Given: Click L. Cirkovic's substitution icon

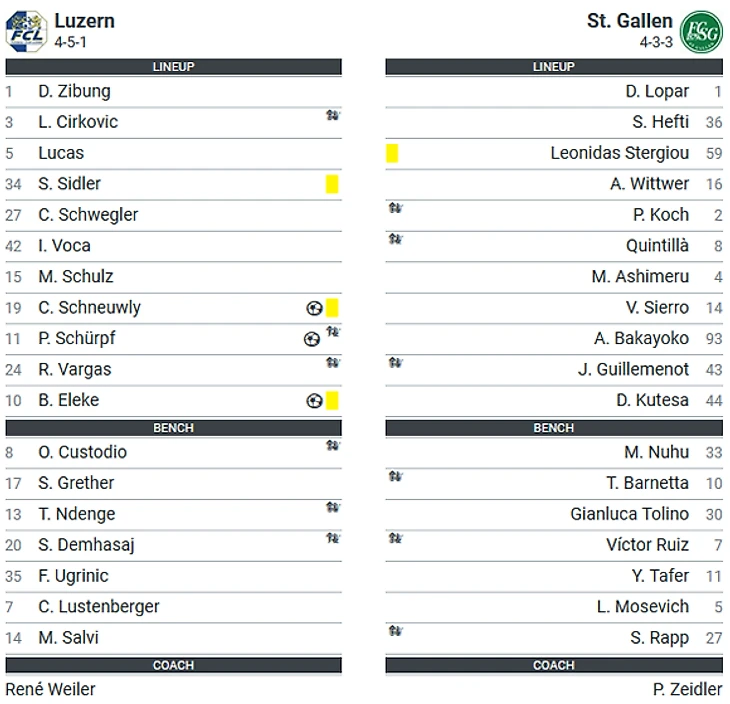Looking at the screenshot, I should [x=332, y=116].
